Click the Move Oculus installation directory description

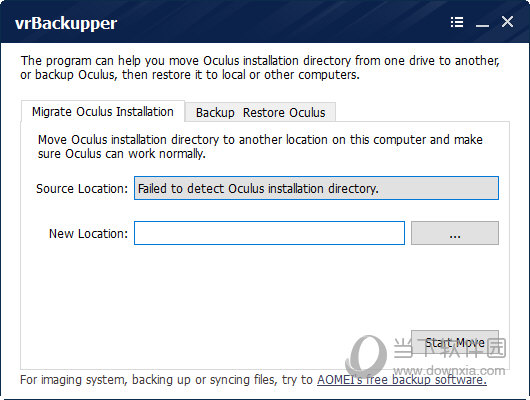point(260,146)
